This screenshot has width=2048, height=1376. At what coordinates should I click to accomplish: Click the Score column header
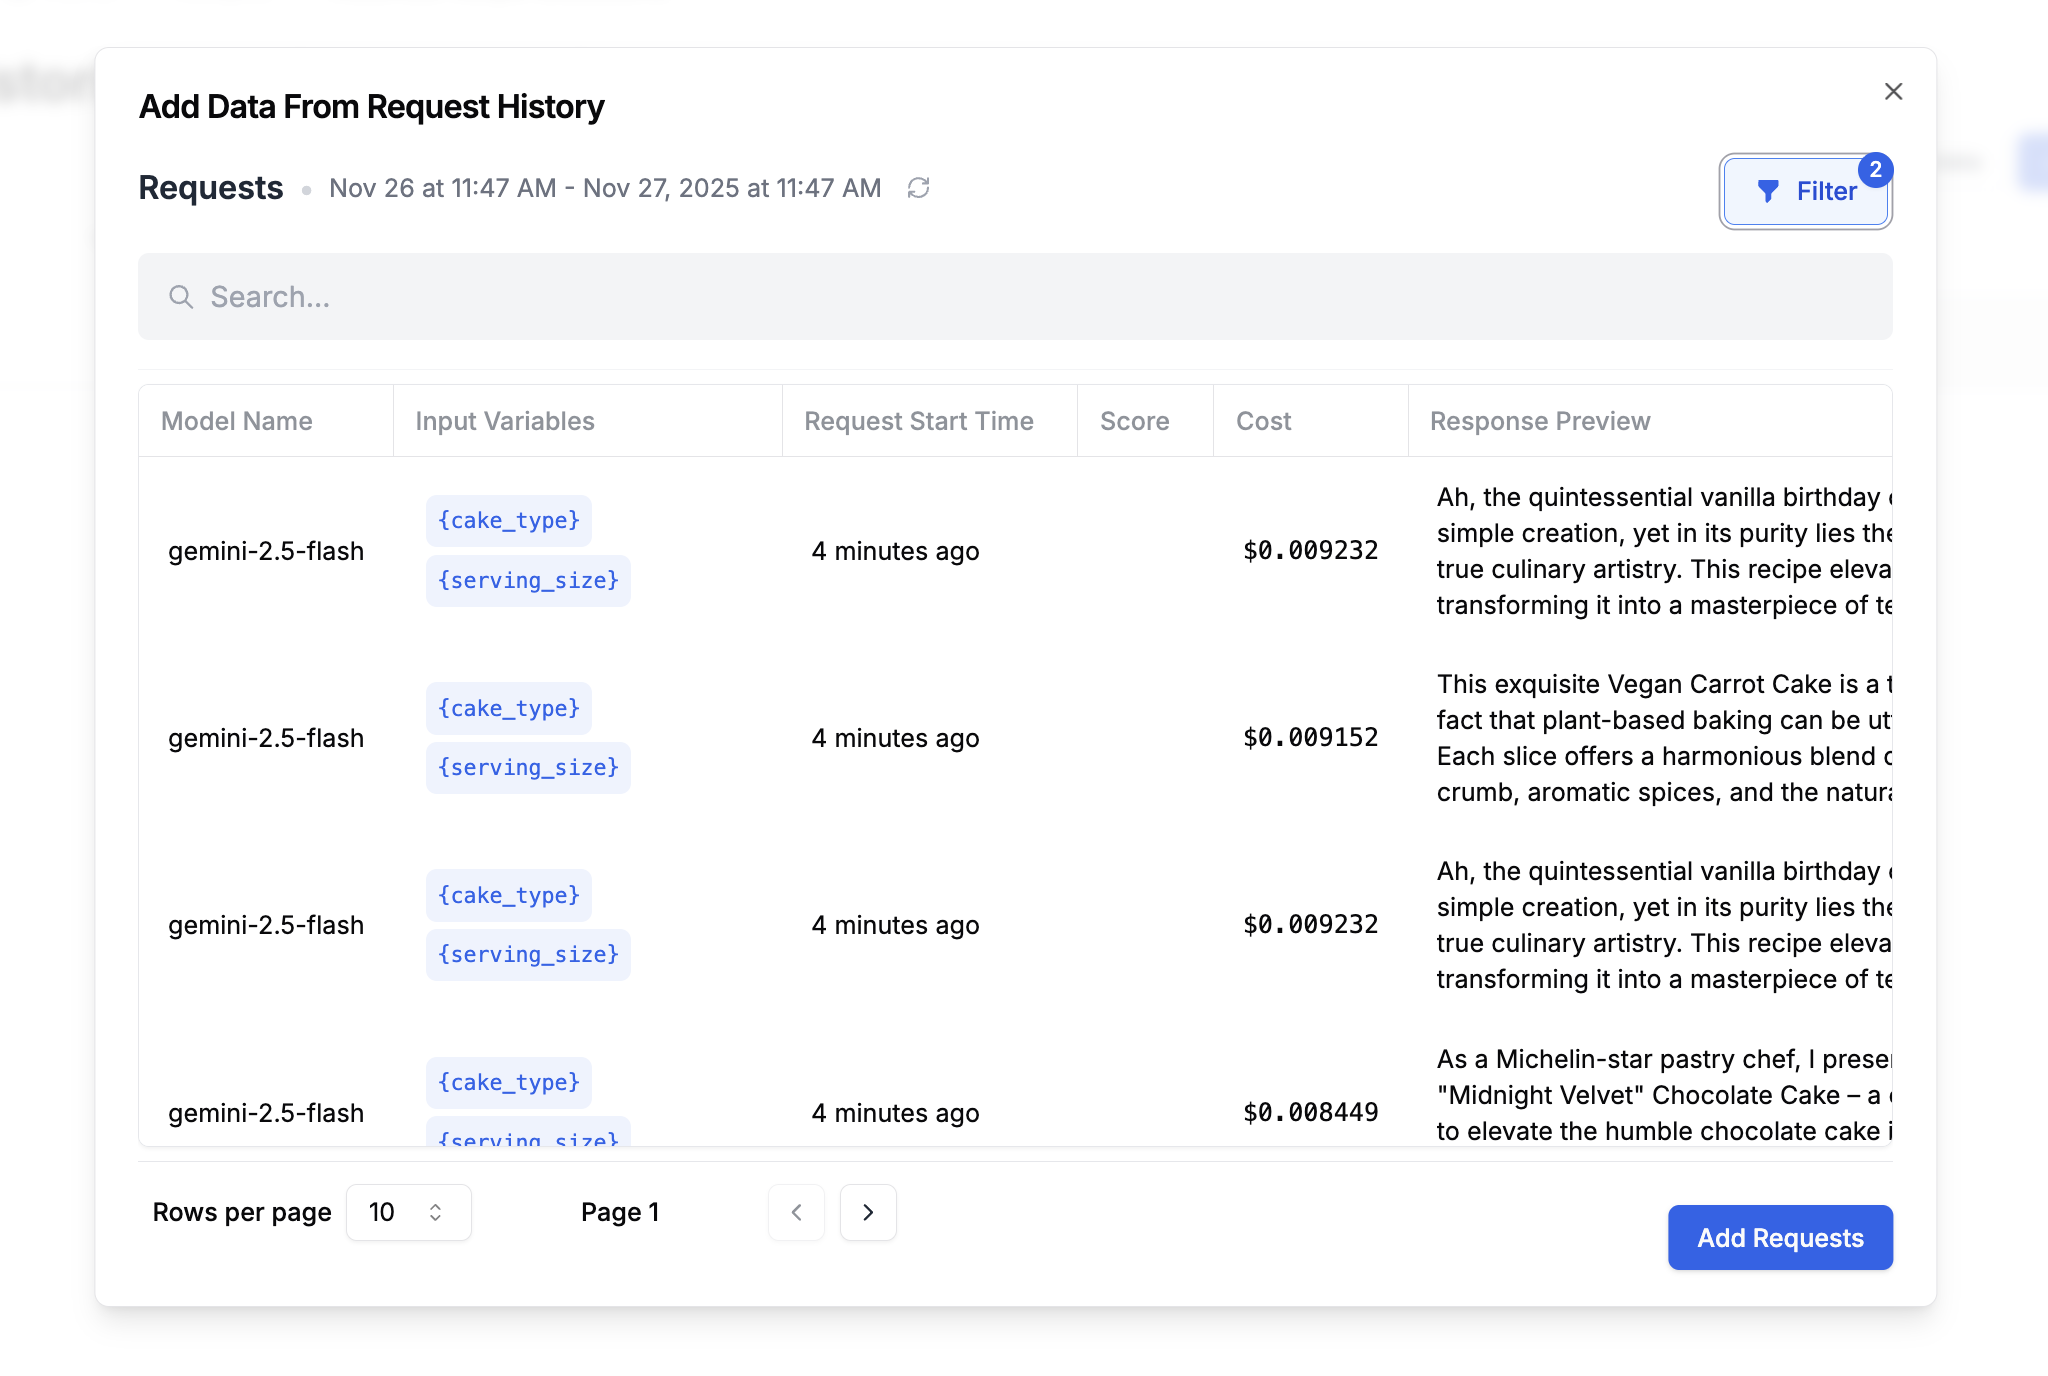(1134, 420)
